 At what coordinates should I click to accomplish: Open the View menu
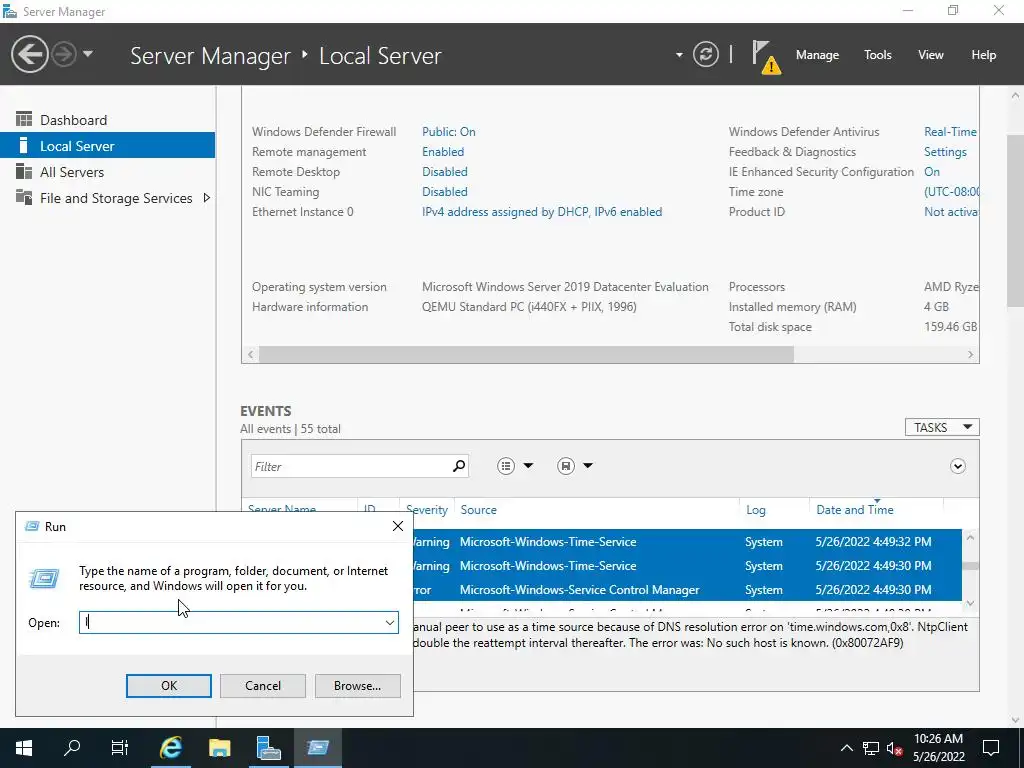coord(931,55)
